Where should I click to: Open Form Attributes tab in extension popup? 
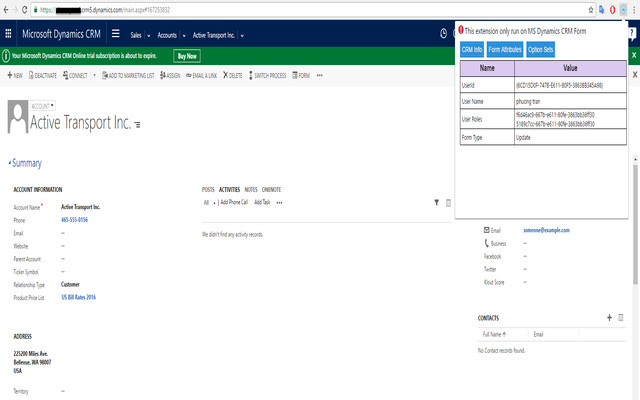[x=505, y=49]
